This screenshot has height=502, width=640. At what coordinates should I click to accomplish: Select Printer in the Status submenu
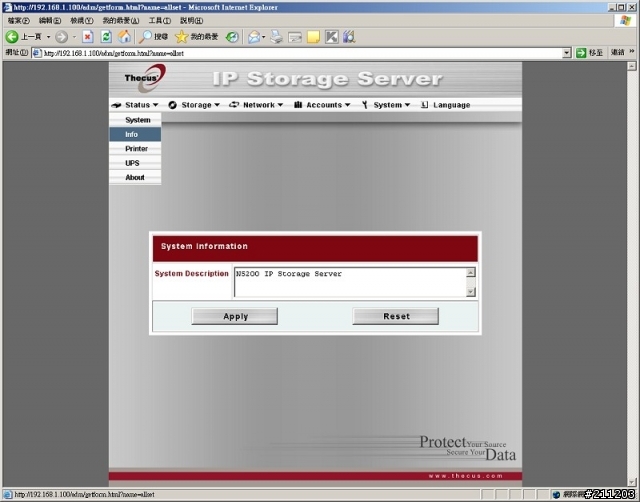(135, 149)
